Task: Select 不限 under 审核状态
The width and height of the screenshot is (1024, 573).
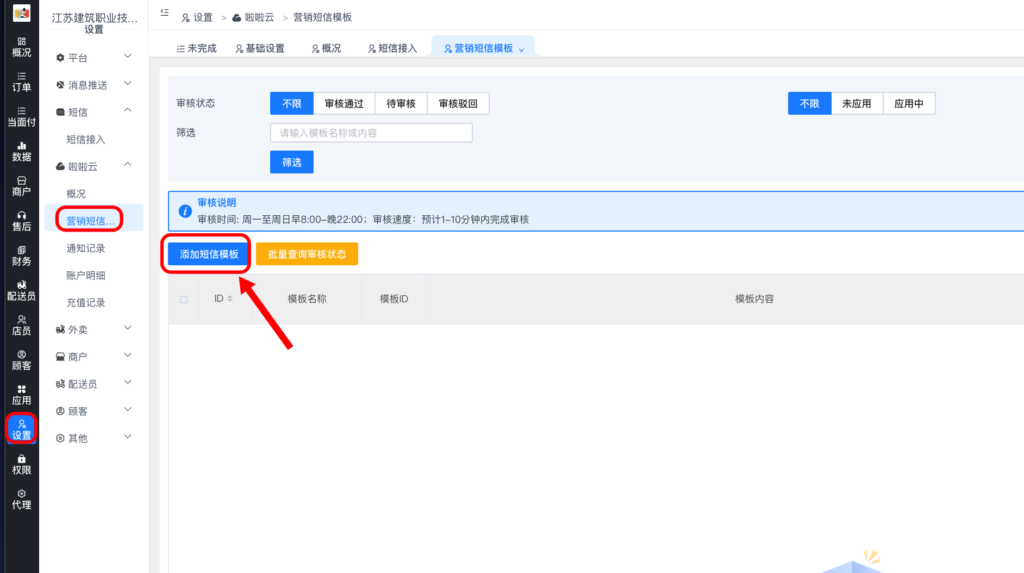Action: point(291,103)
